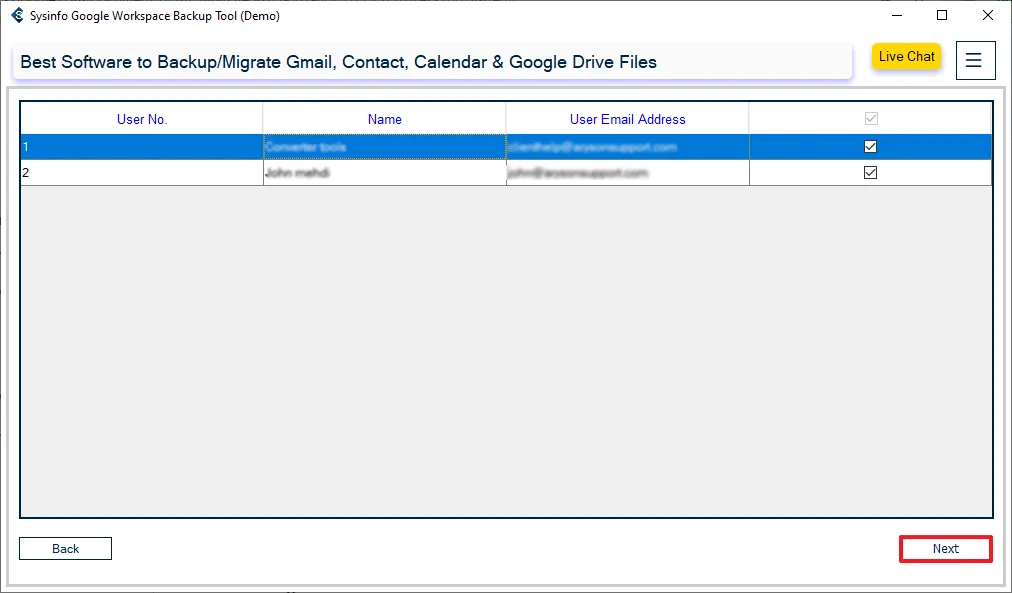Select the User No. 1 cell

[142, 147]
